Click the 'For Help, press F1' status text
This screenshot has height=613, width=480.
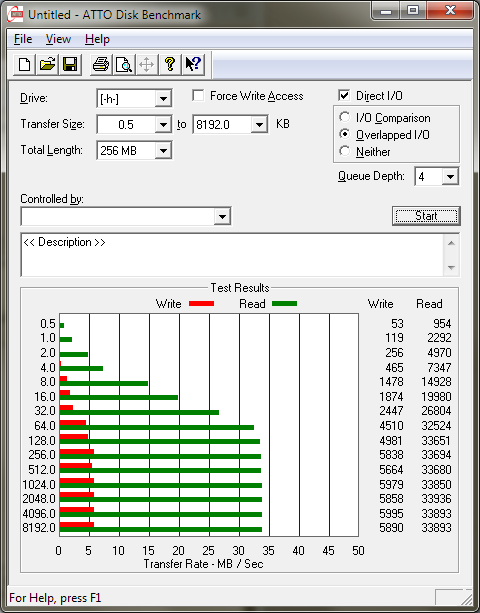click(x=55, y=598)
